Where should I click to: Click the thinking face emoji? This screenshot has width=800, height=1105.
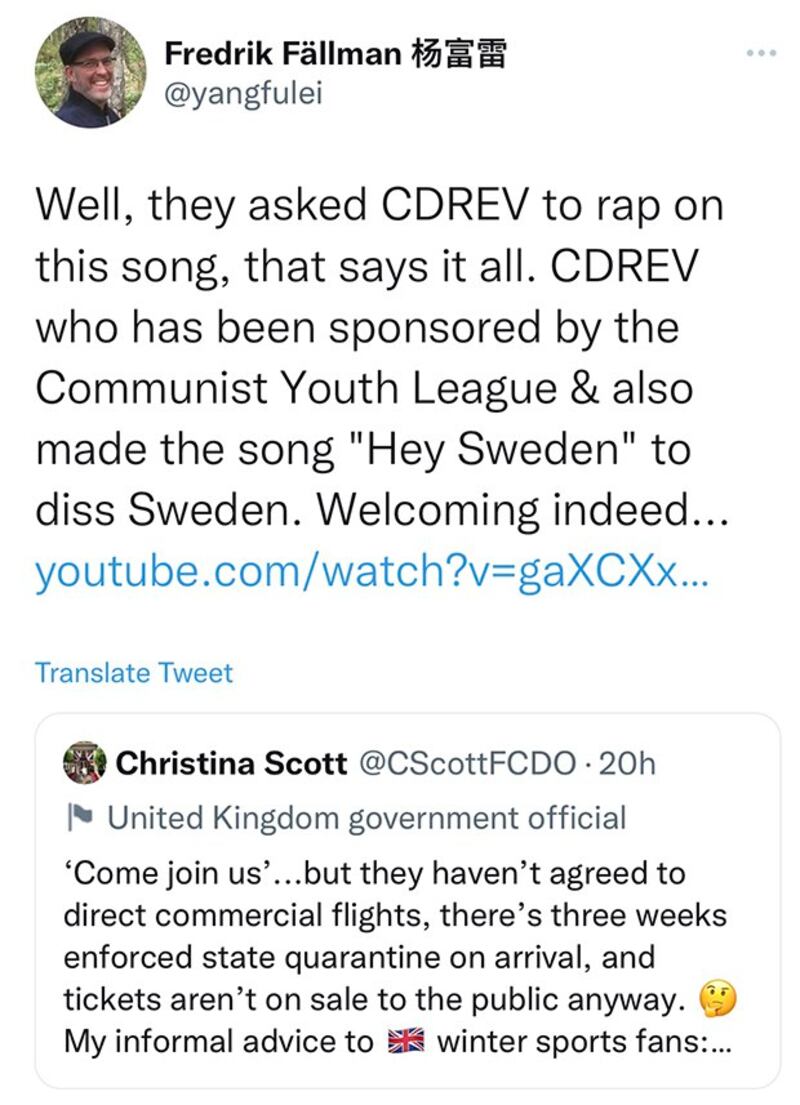coord(719,997)
